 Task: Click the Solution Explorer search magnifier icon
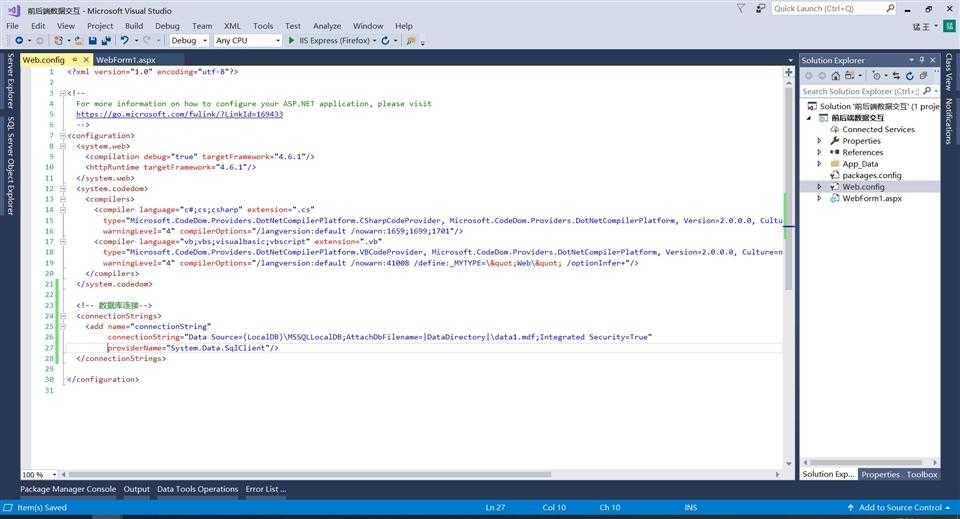[x=927, y=91]
